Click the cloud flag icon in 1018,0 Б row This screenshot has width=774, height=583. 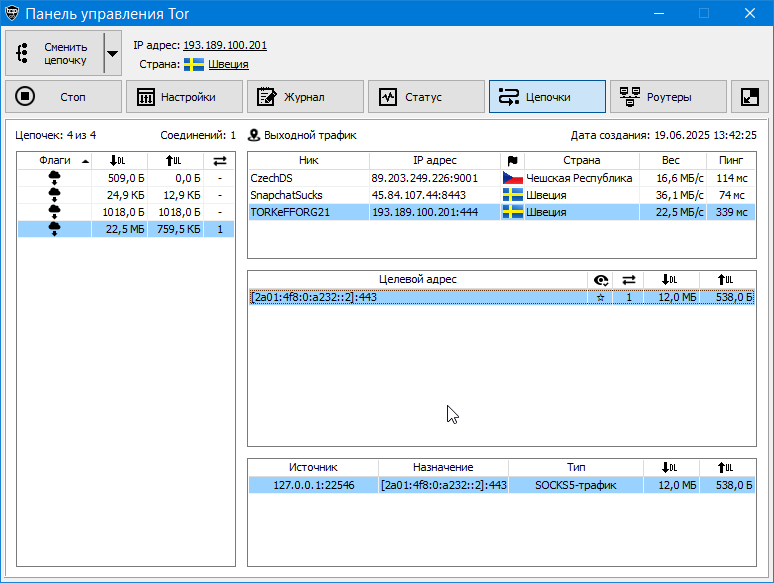point(54,212)
